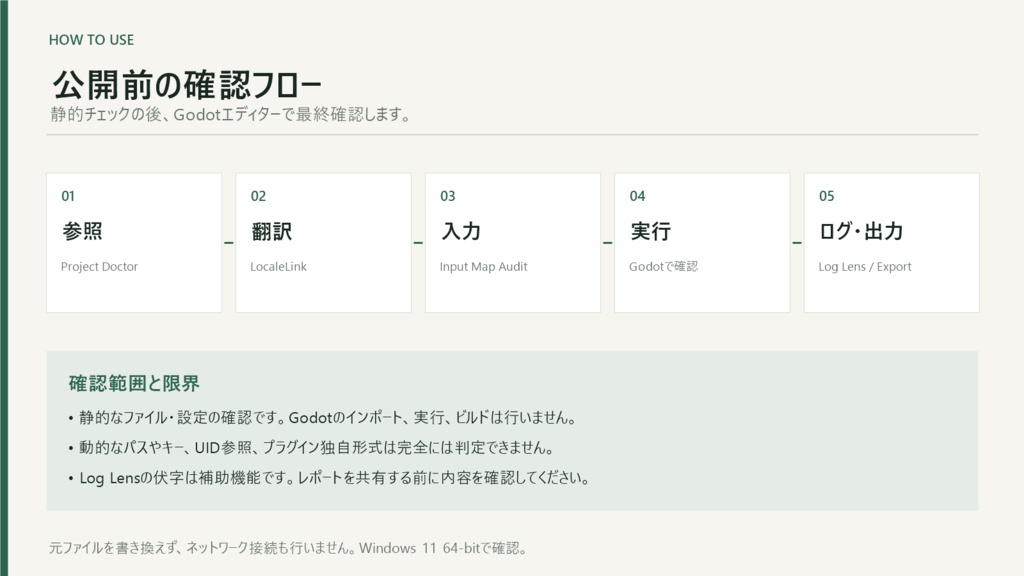
Task: Click the '参照' step heading
Action: (x=82, y=231)
